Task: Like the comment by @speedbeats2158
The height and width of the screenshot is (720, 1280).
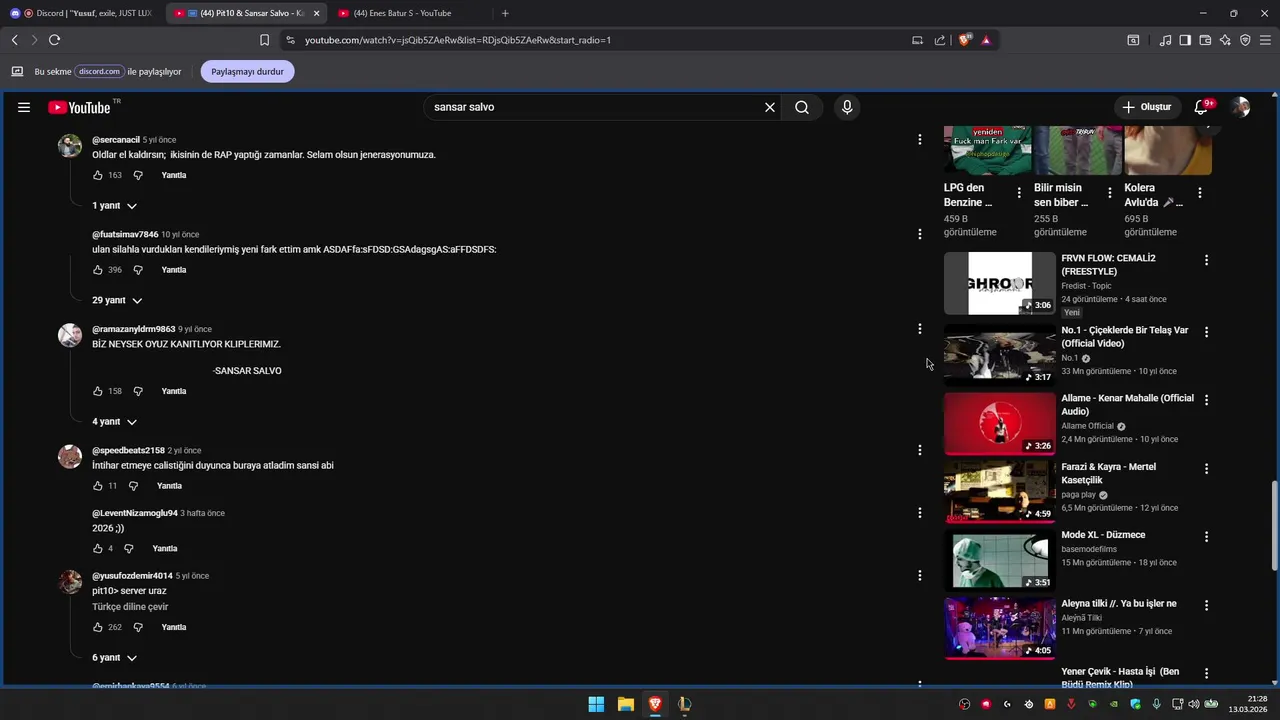Action: coord(98,486)
